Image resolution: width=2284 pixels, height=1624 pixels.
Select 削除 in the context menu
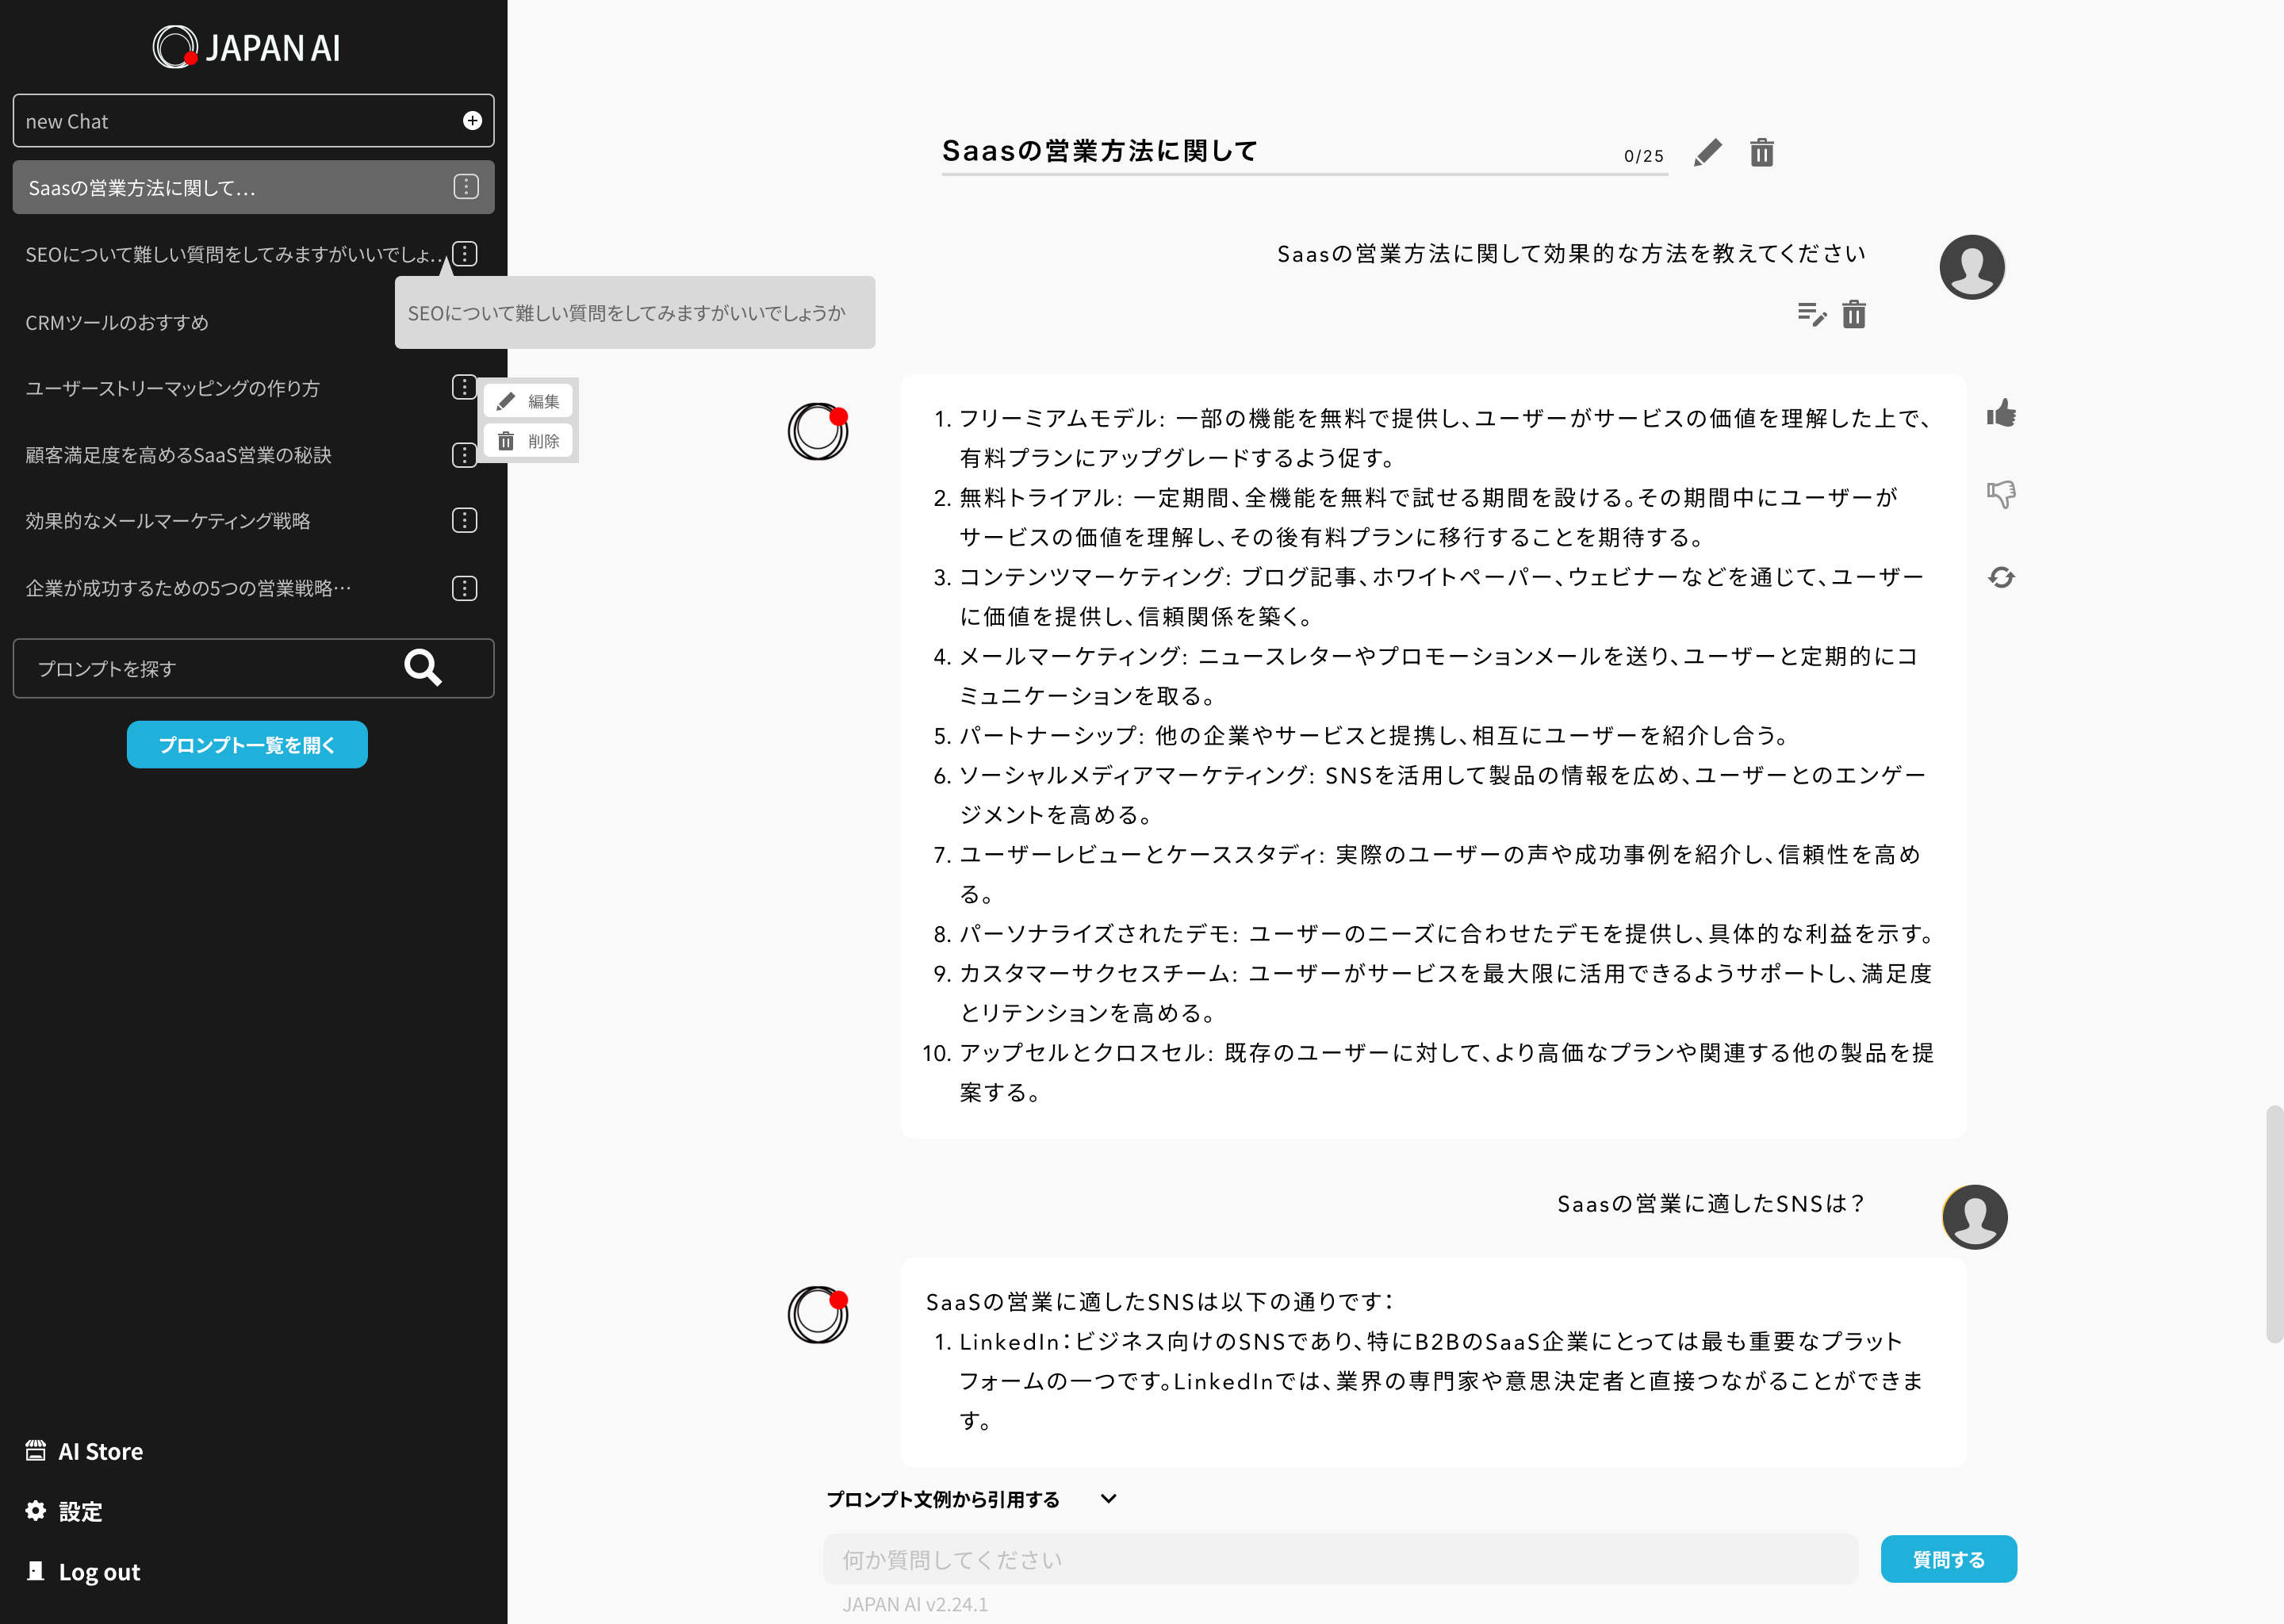click(528, 441)
